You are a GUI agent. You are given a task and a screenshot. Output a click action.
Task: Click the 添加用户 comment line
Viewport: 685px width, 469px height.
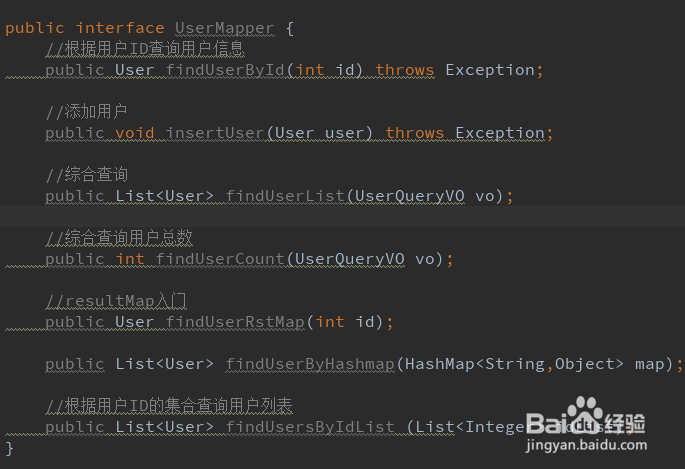(x=86, y=112)
